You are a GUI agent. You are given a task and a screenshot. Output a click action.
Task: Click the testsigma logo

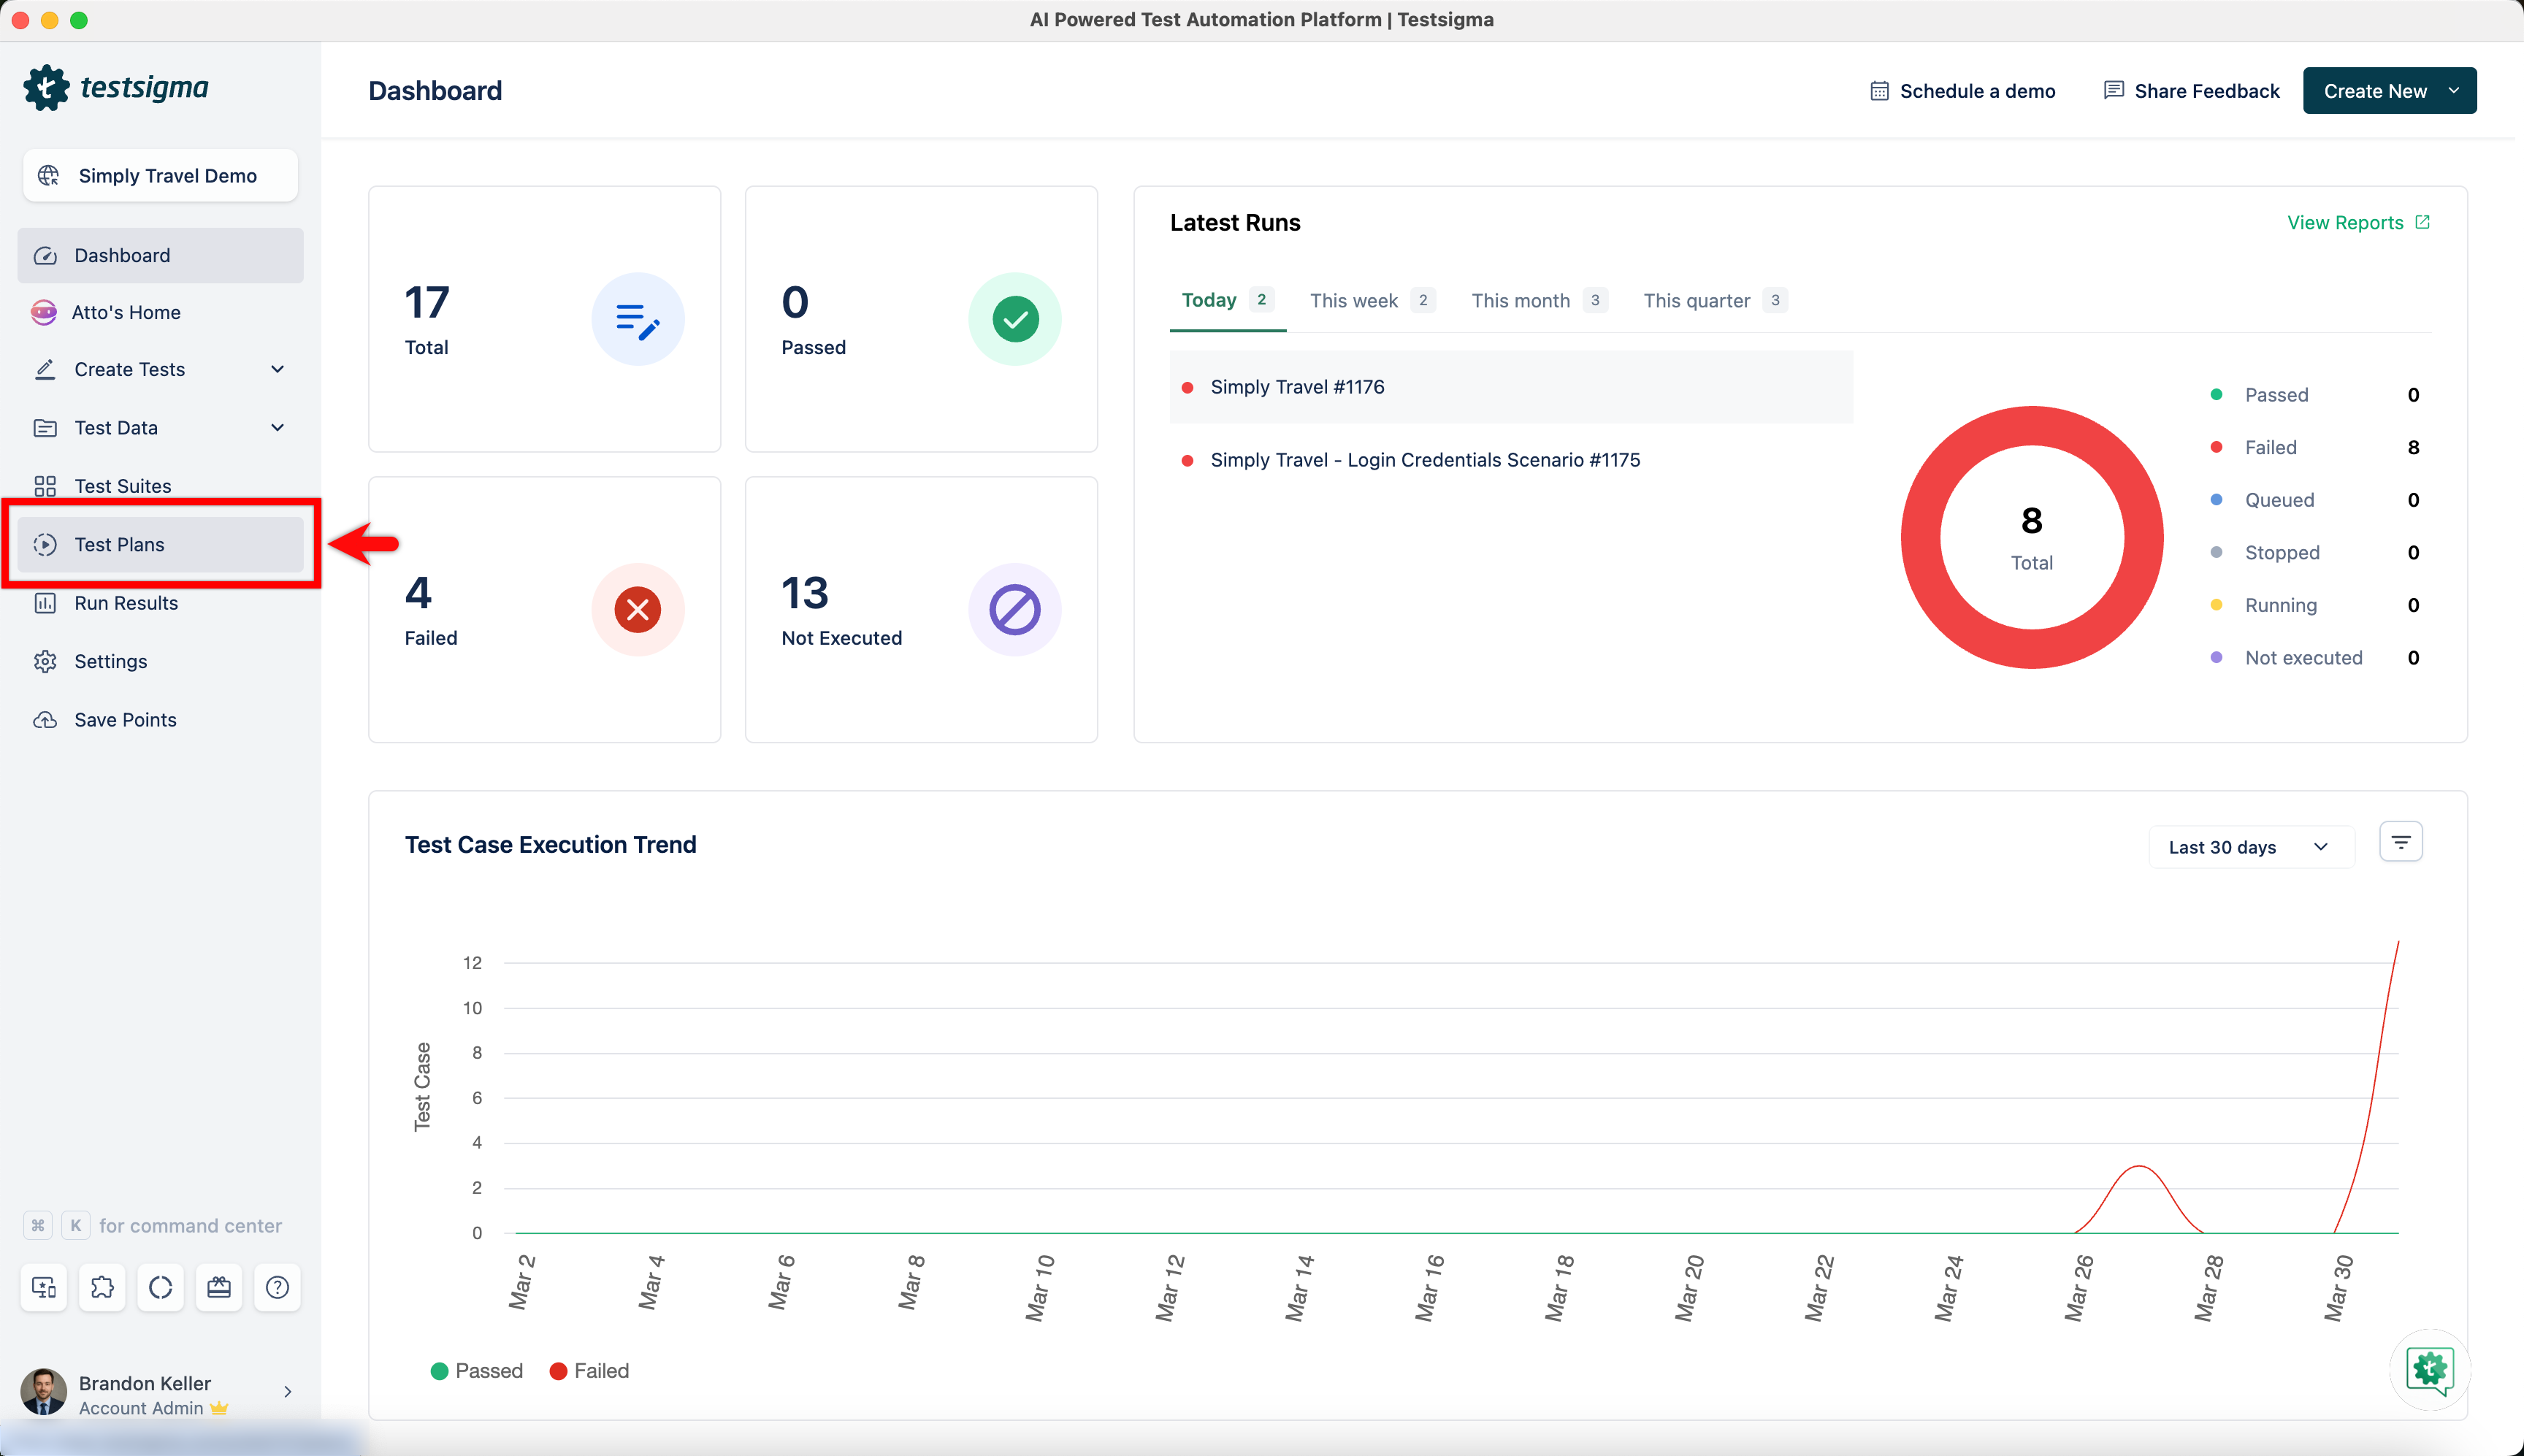[116, 88]
